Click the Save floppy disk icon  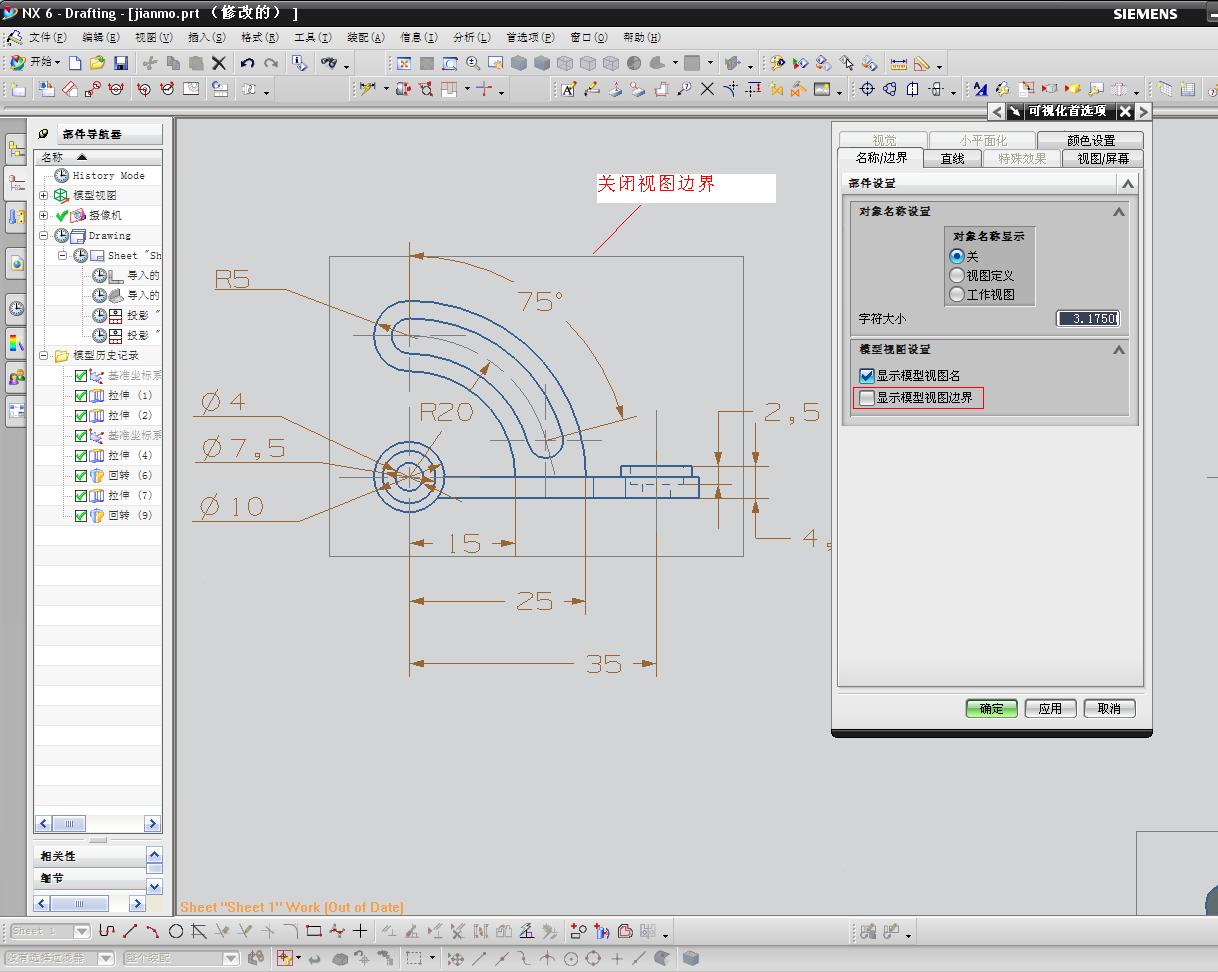120,63
